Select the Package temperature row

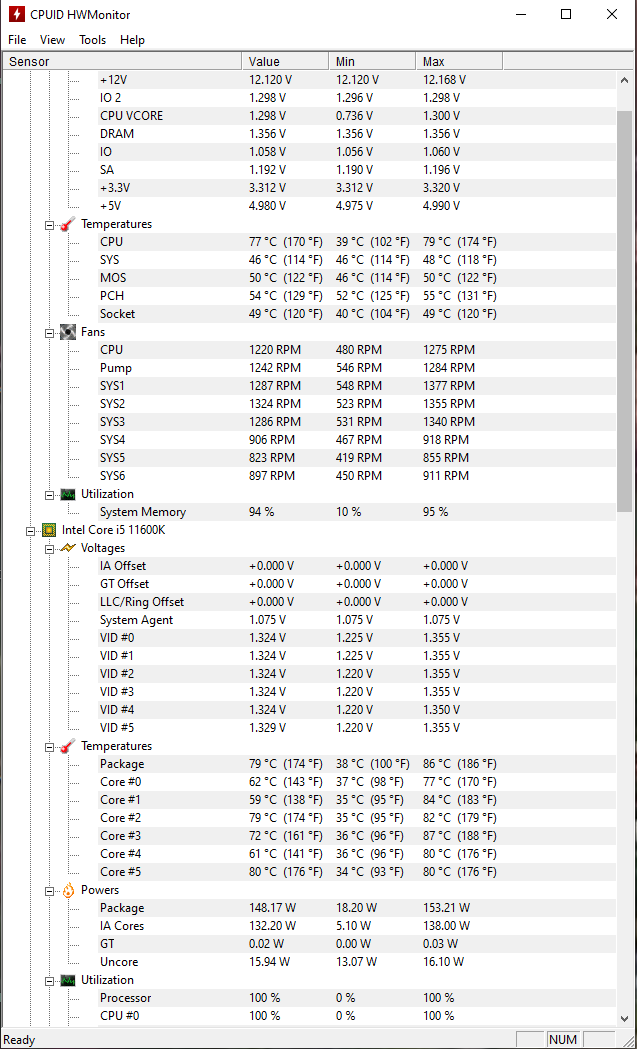(x=122, y=764)
